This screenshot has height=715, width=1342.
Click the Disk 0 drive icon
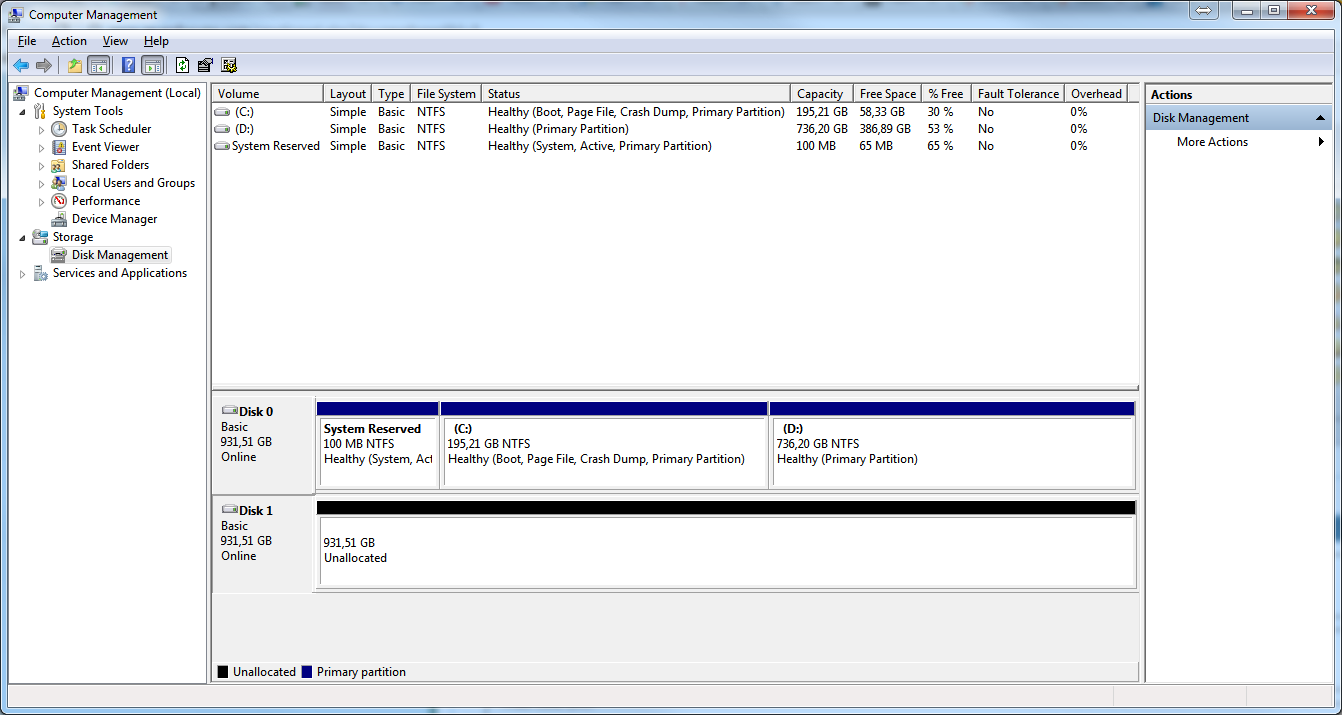tap(229, 411)
